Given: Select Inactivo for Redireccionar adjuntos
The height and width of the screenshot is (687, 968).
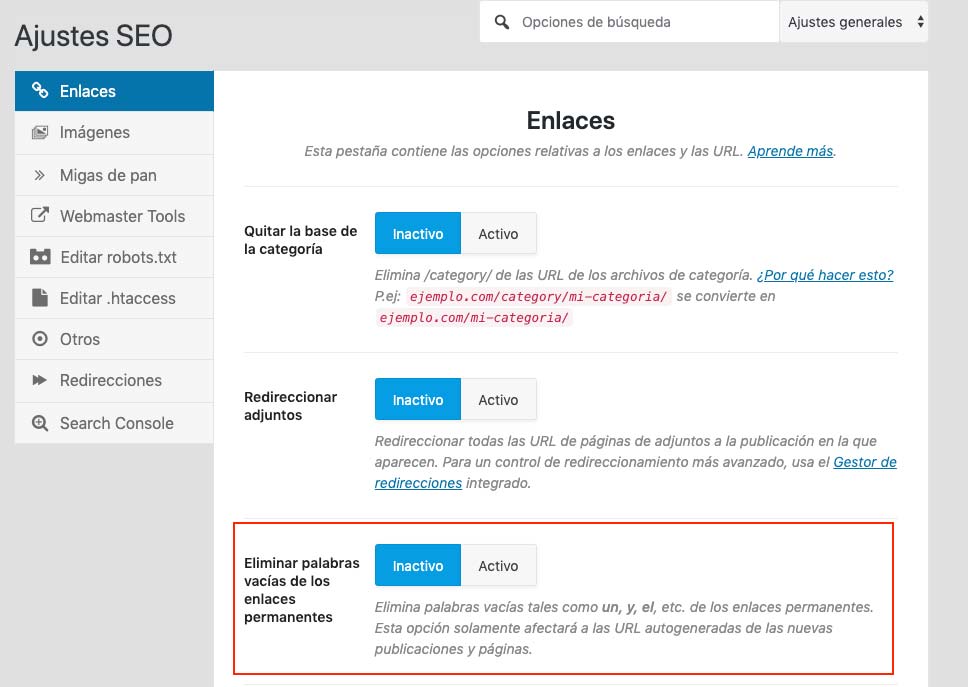Looking at the screenshot, I should tap(417, 399).
